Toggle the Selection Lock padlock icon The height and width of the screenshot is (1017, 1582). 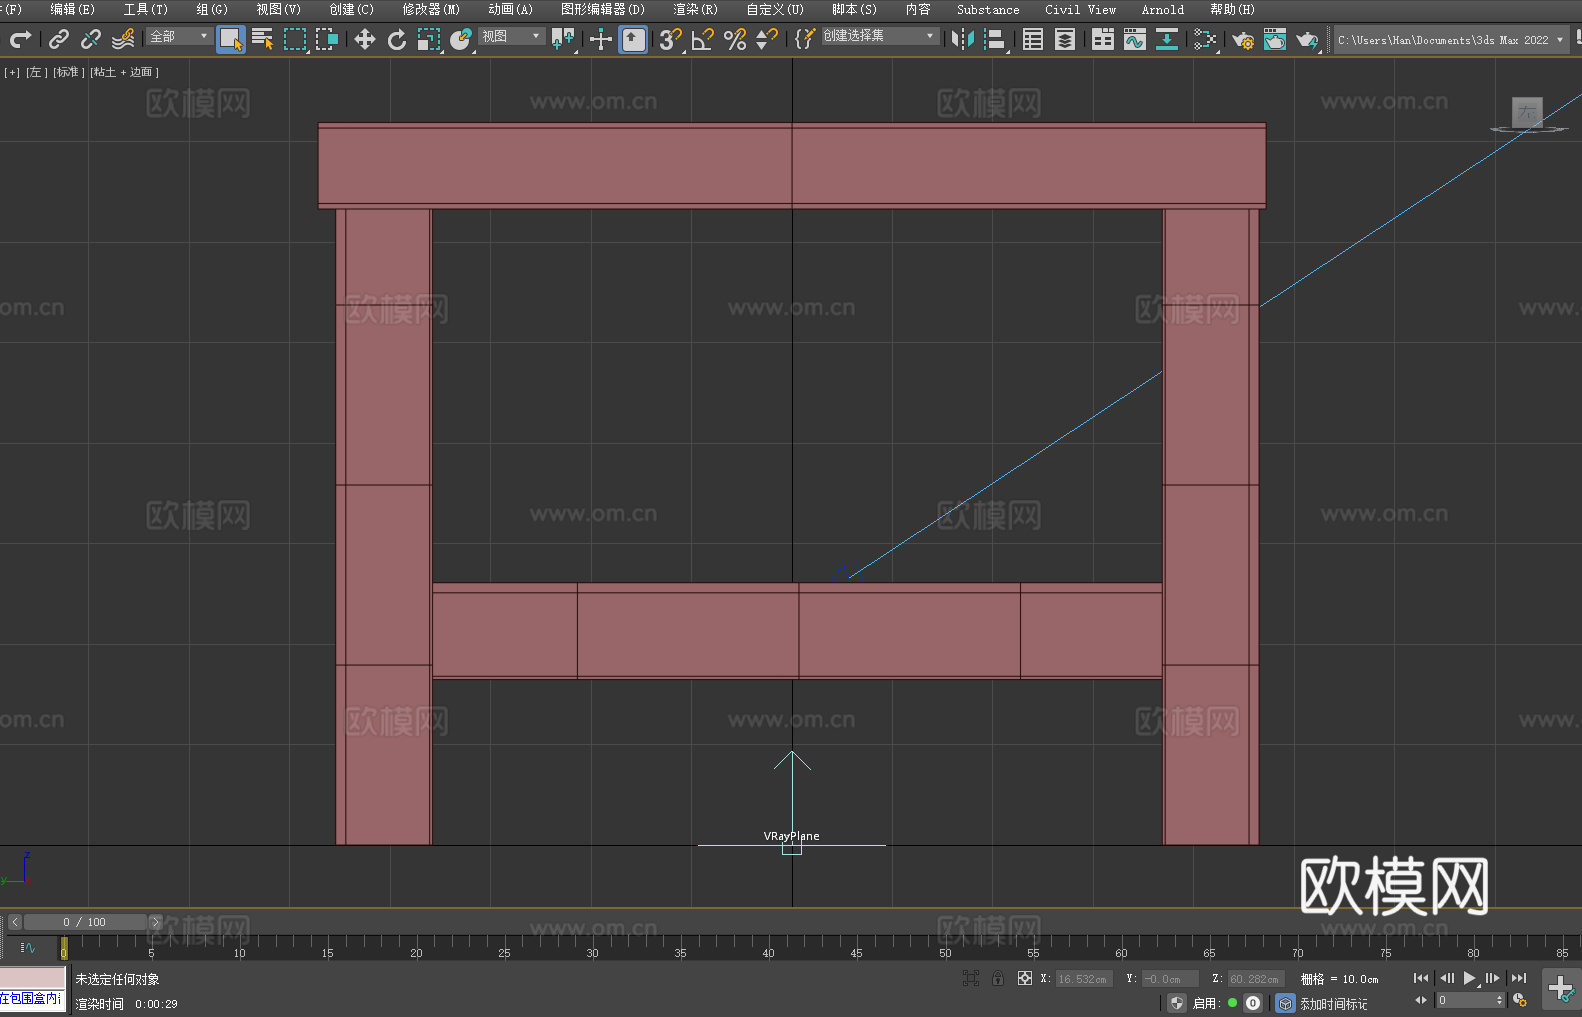pyautogui.click(x=998, y=978)
